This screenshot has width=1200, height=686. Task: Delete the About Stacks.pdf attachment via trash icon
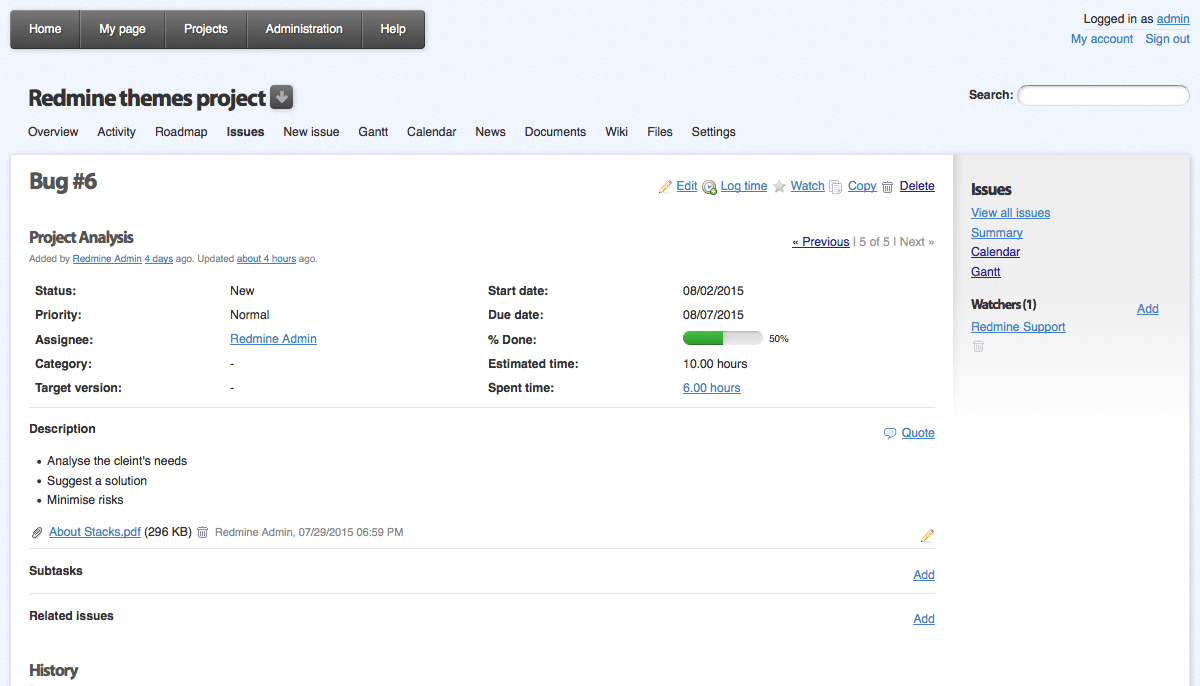tap(202, 533)
